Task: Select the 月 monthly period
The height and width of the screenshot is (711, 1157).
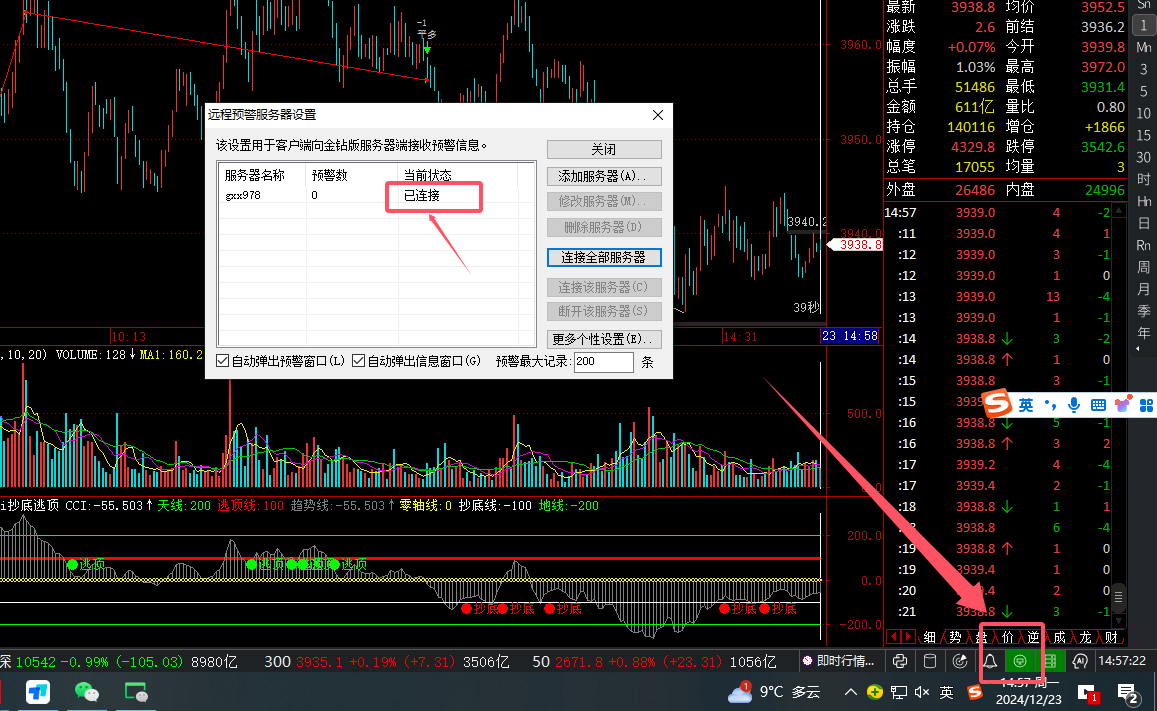Action: click(x=1144, y=289)
